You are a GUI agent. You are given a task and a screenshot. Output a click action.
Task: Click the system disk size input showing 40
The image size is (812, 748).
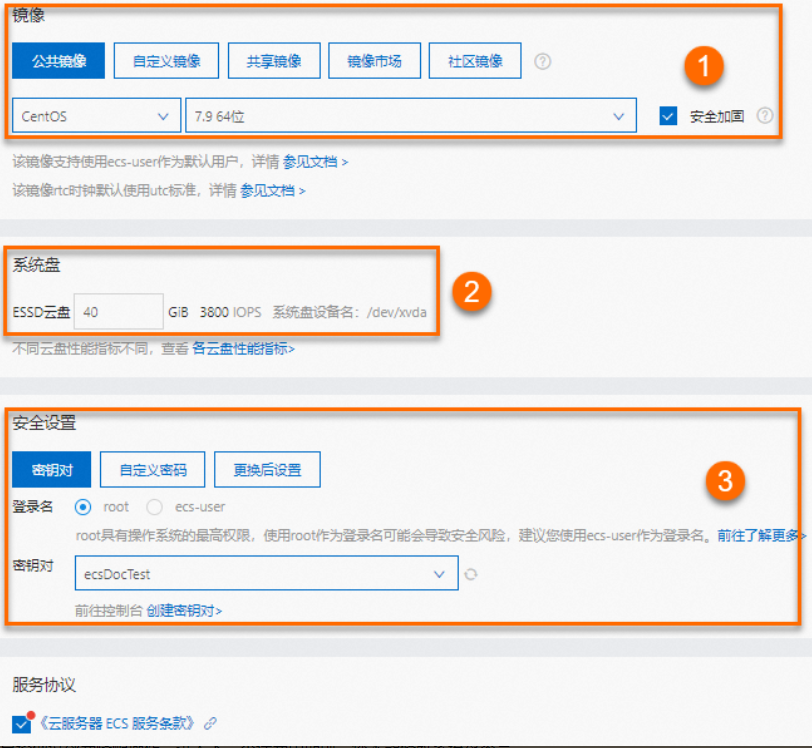(118, 311)
